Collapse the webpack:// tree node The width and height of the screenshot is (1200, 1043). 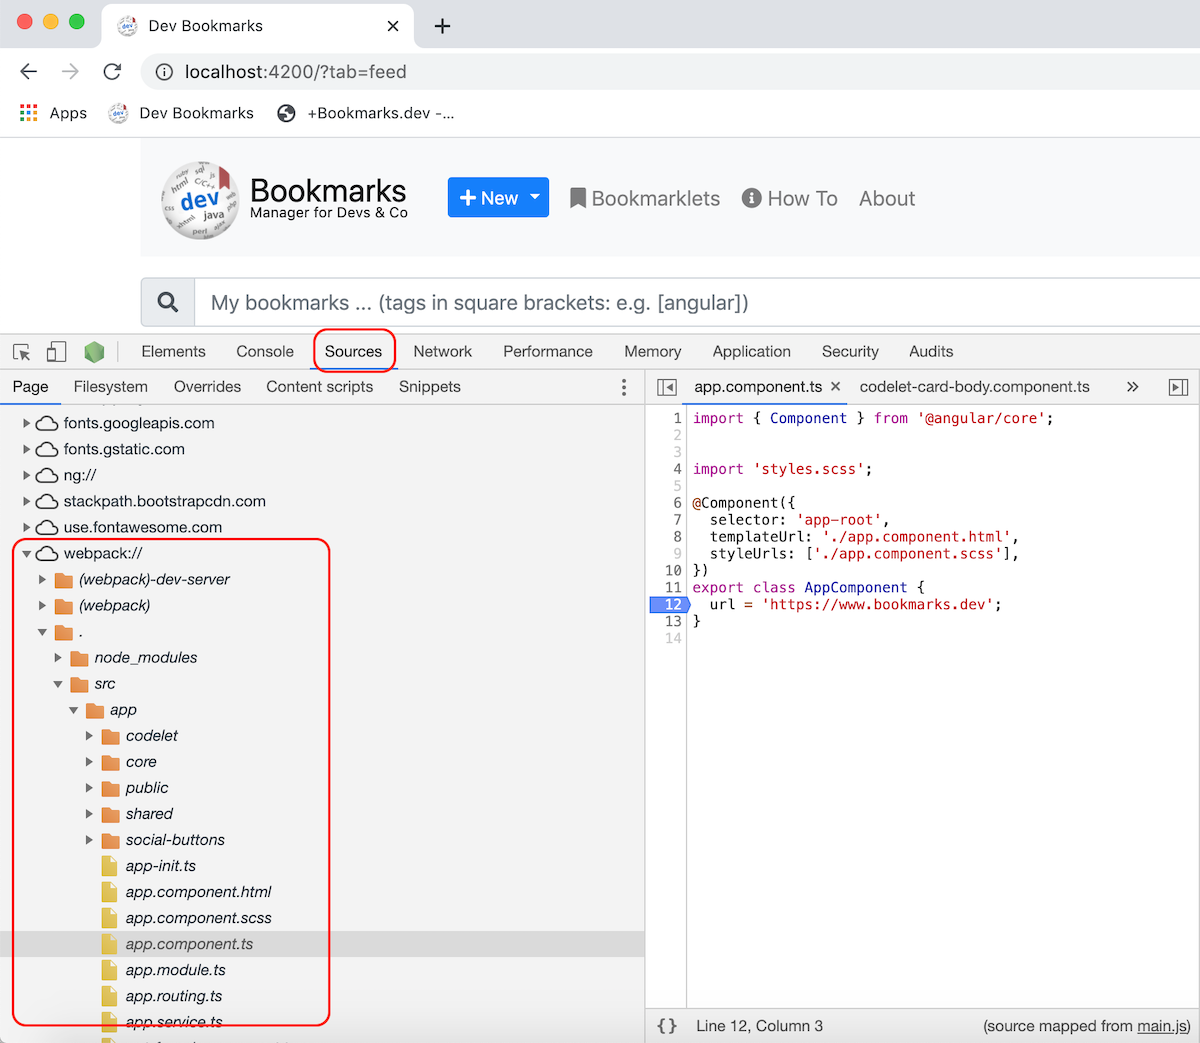27,553
